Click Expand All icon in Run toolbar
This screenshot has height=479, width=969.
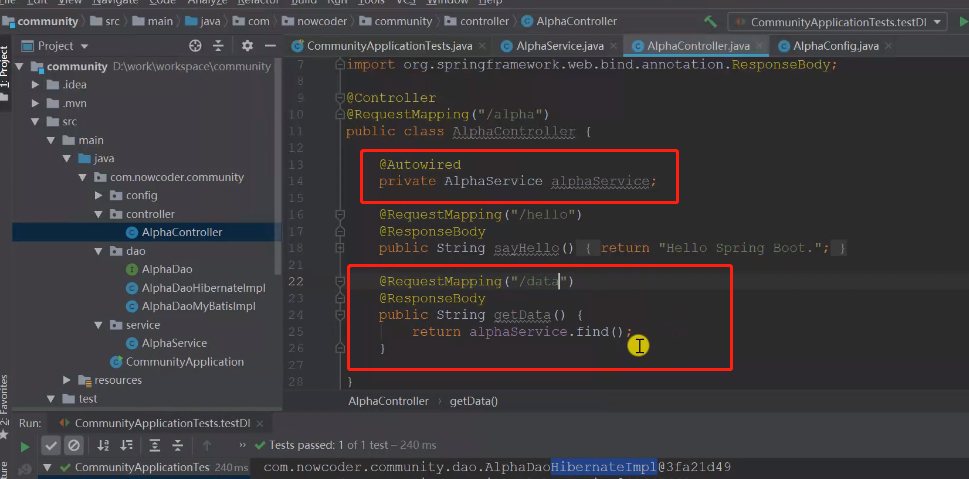[x=154, y=445]
